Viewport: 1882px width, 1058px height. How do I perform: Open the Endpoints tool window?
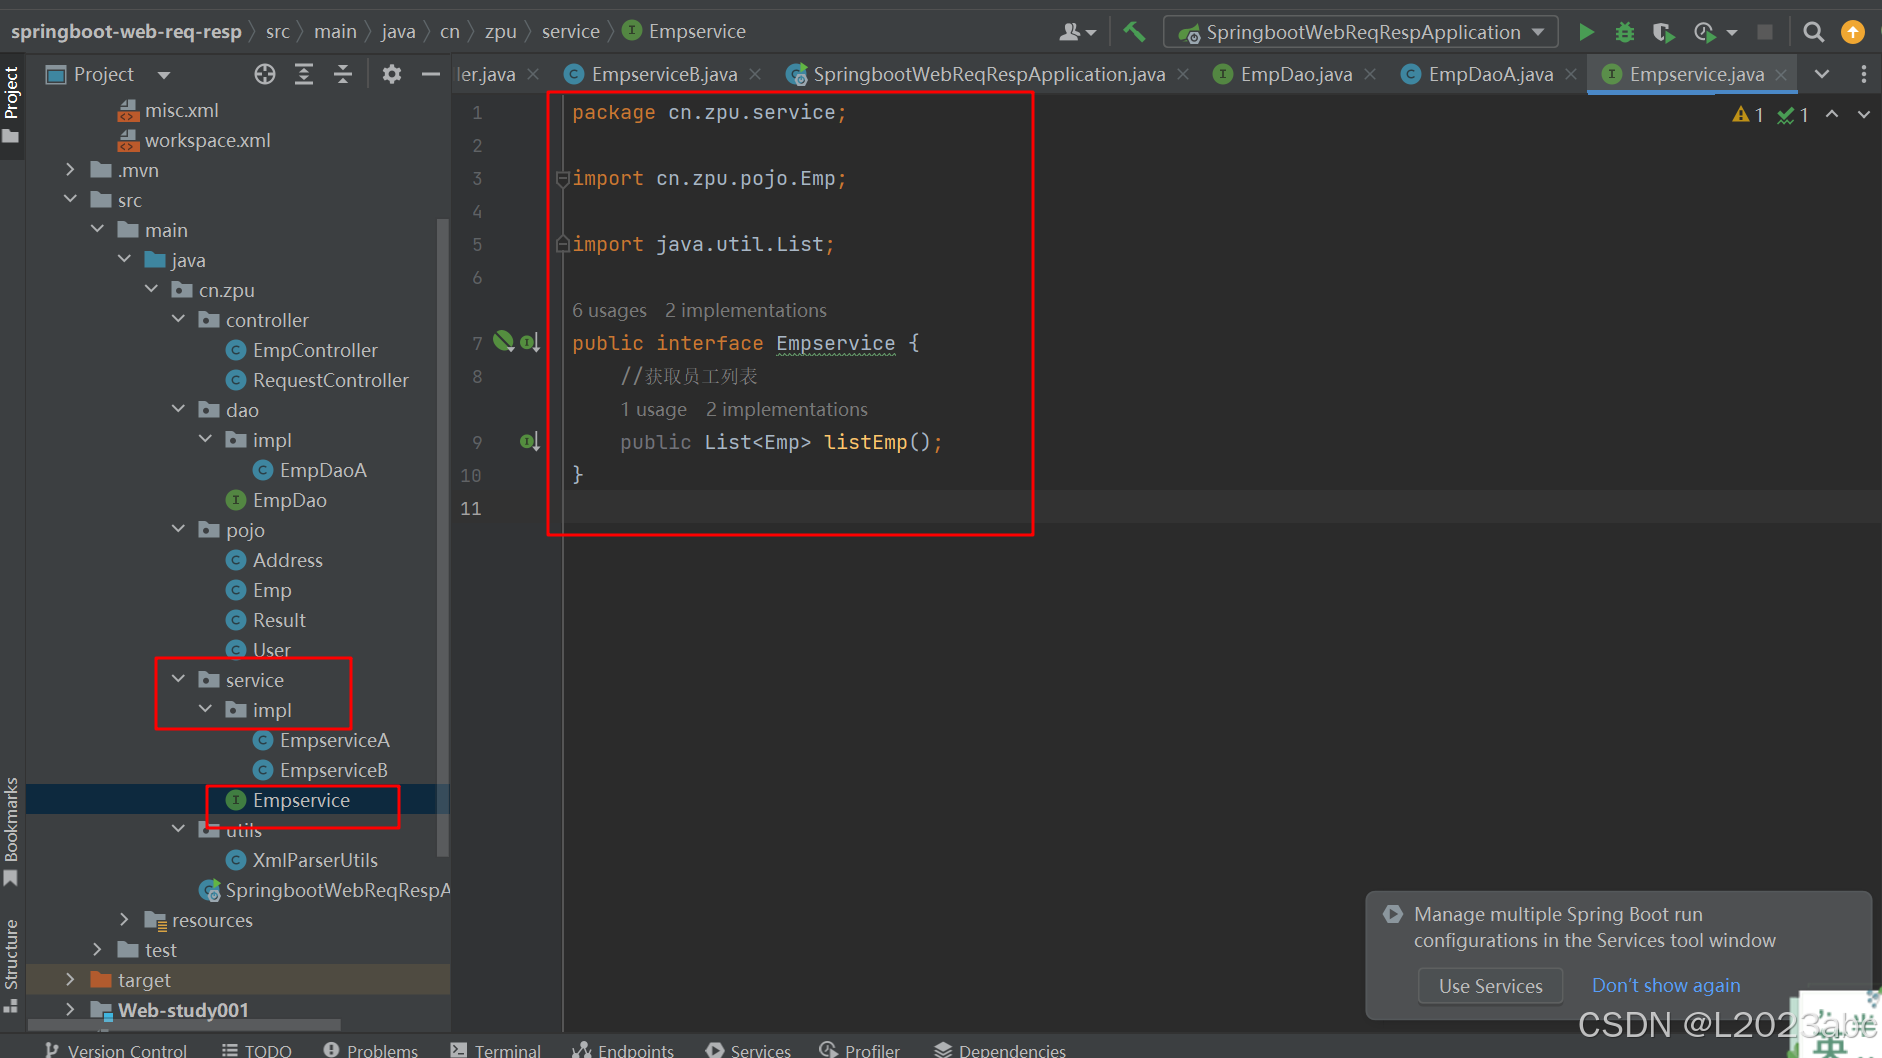(x=623, y=1049)
